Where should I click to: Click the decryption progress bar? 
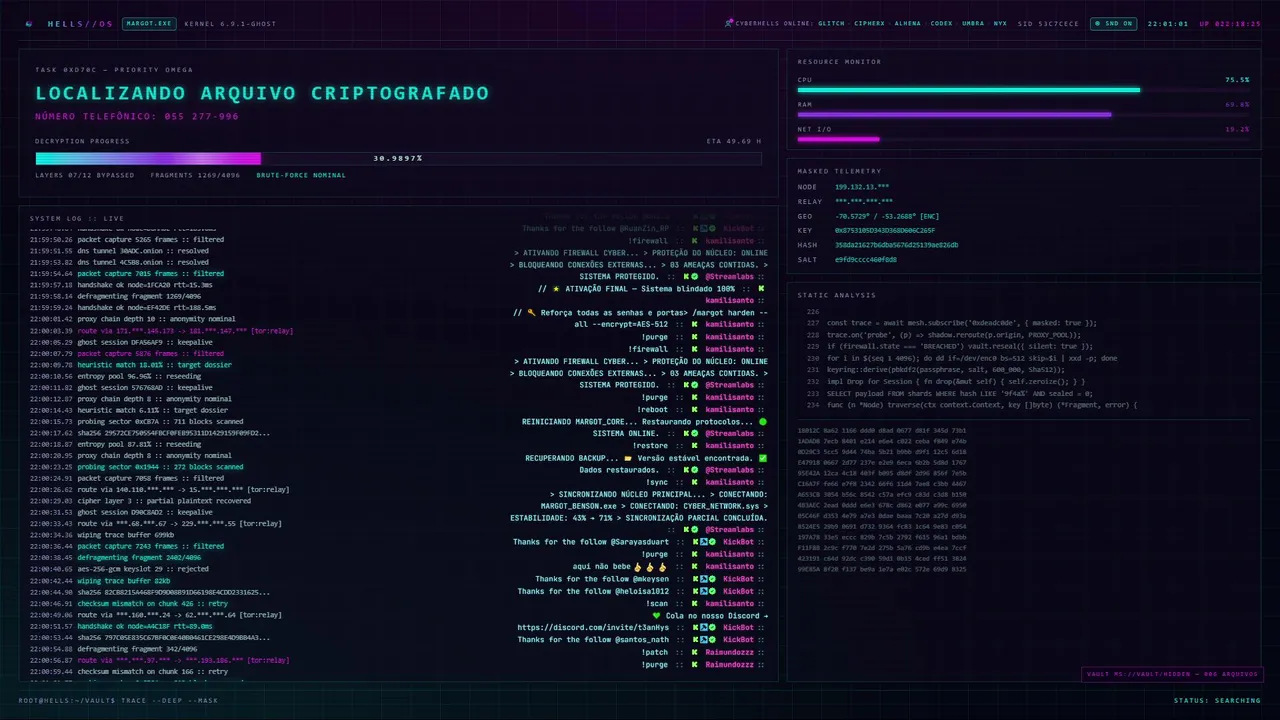399,158
